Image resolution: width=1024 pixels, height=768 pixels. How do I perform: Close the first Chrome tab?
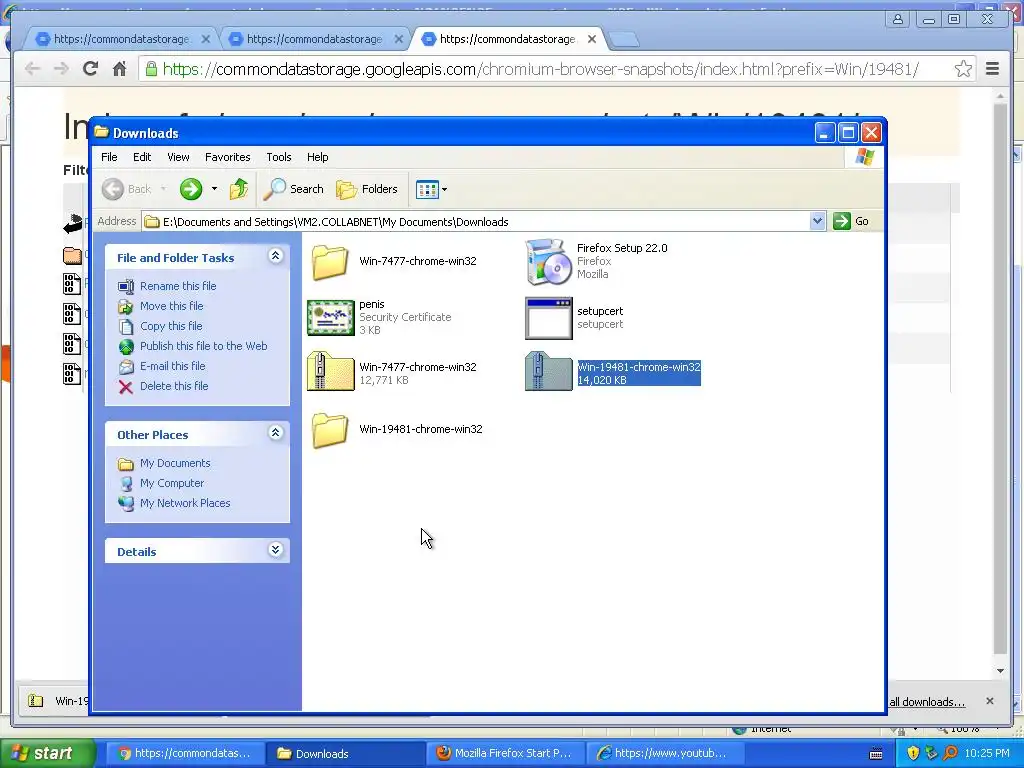(206, 39)
